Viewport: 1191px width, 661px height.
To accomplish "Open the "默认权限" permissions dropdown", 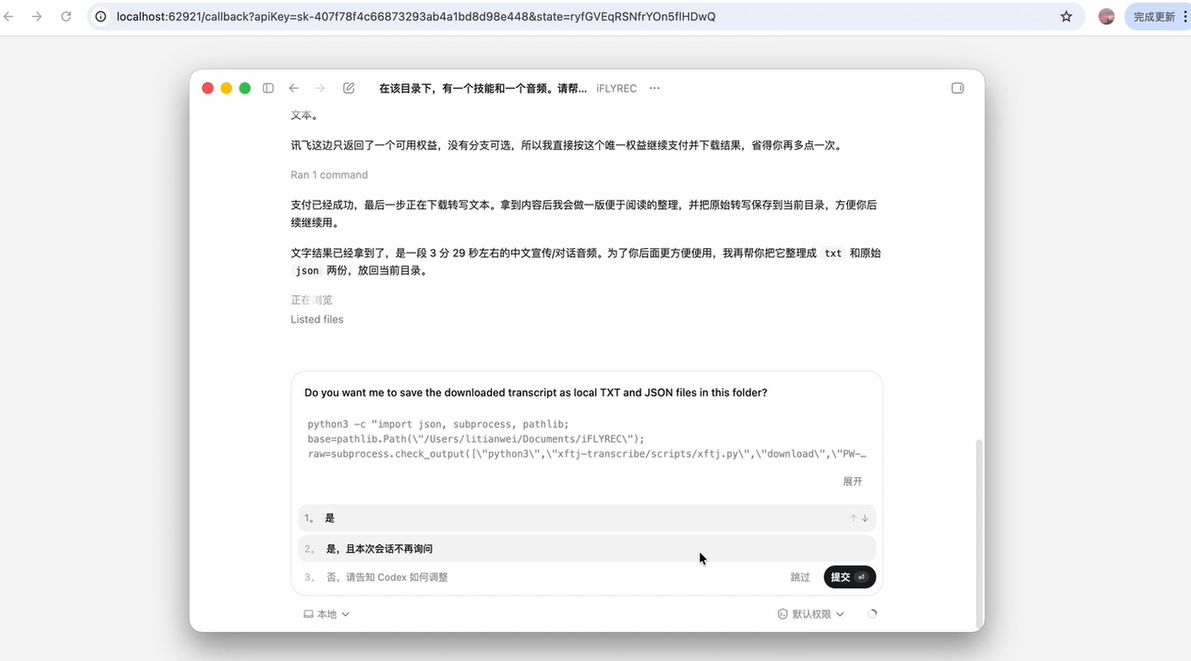I will pyautogui.click(x=810, y=614).
